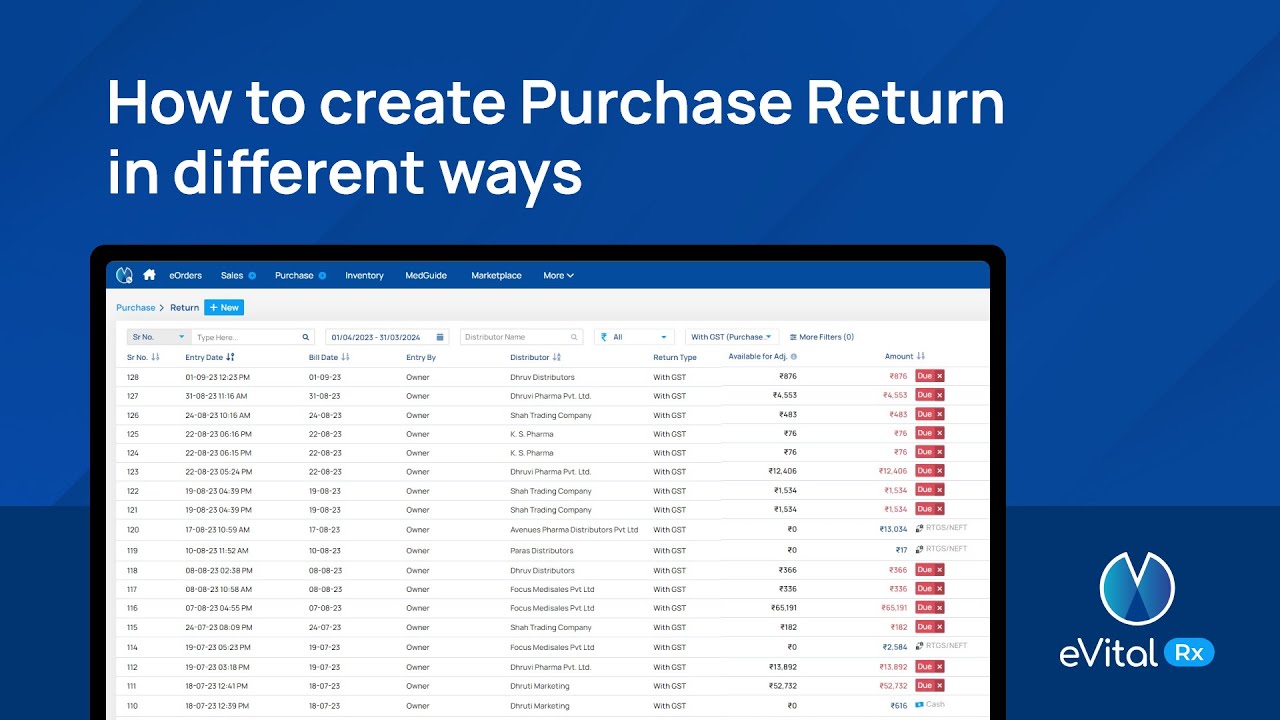
Task: Click RTGS/NEFT payment icon on row 120
Action: click(x=919, y=528)
